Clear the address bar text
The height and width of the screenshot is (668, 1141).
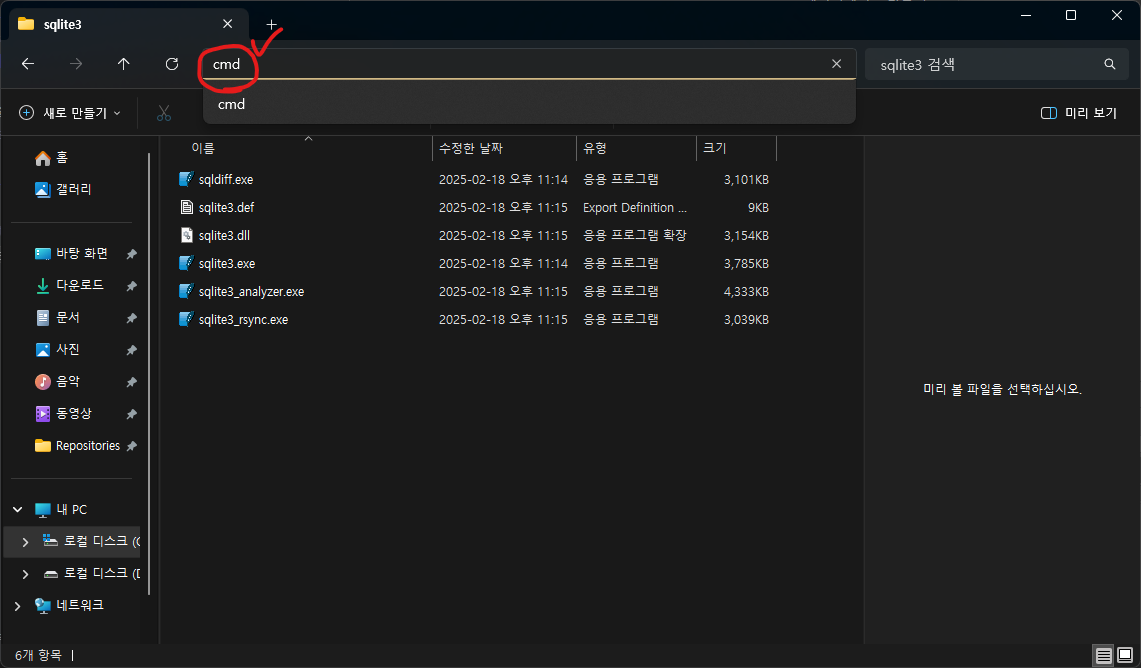point(836,64)
